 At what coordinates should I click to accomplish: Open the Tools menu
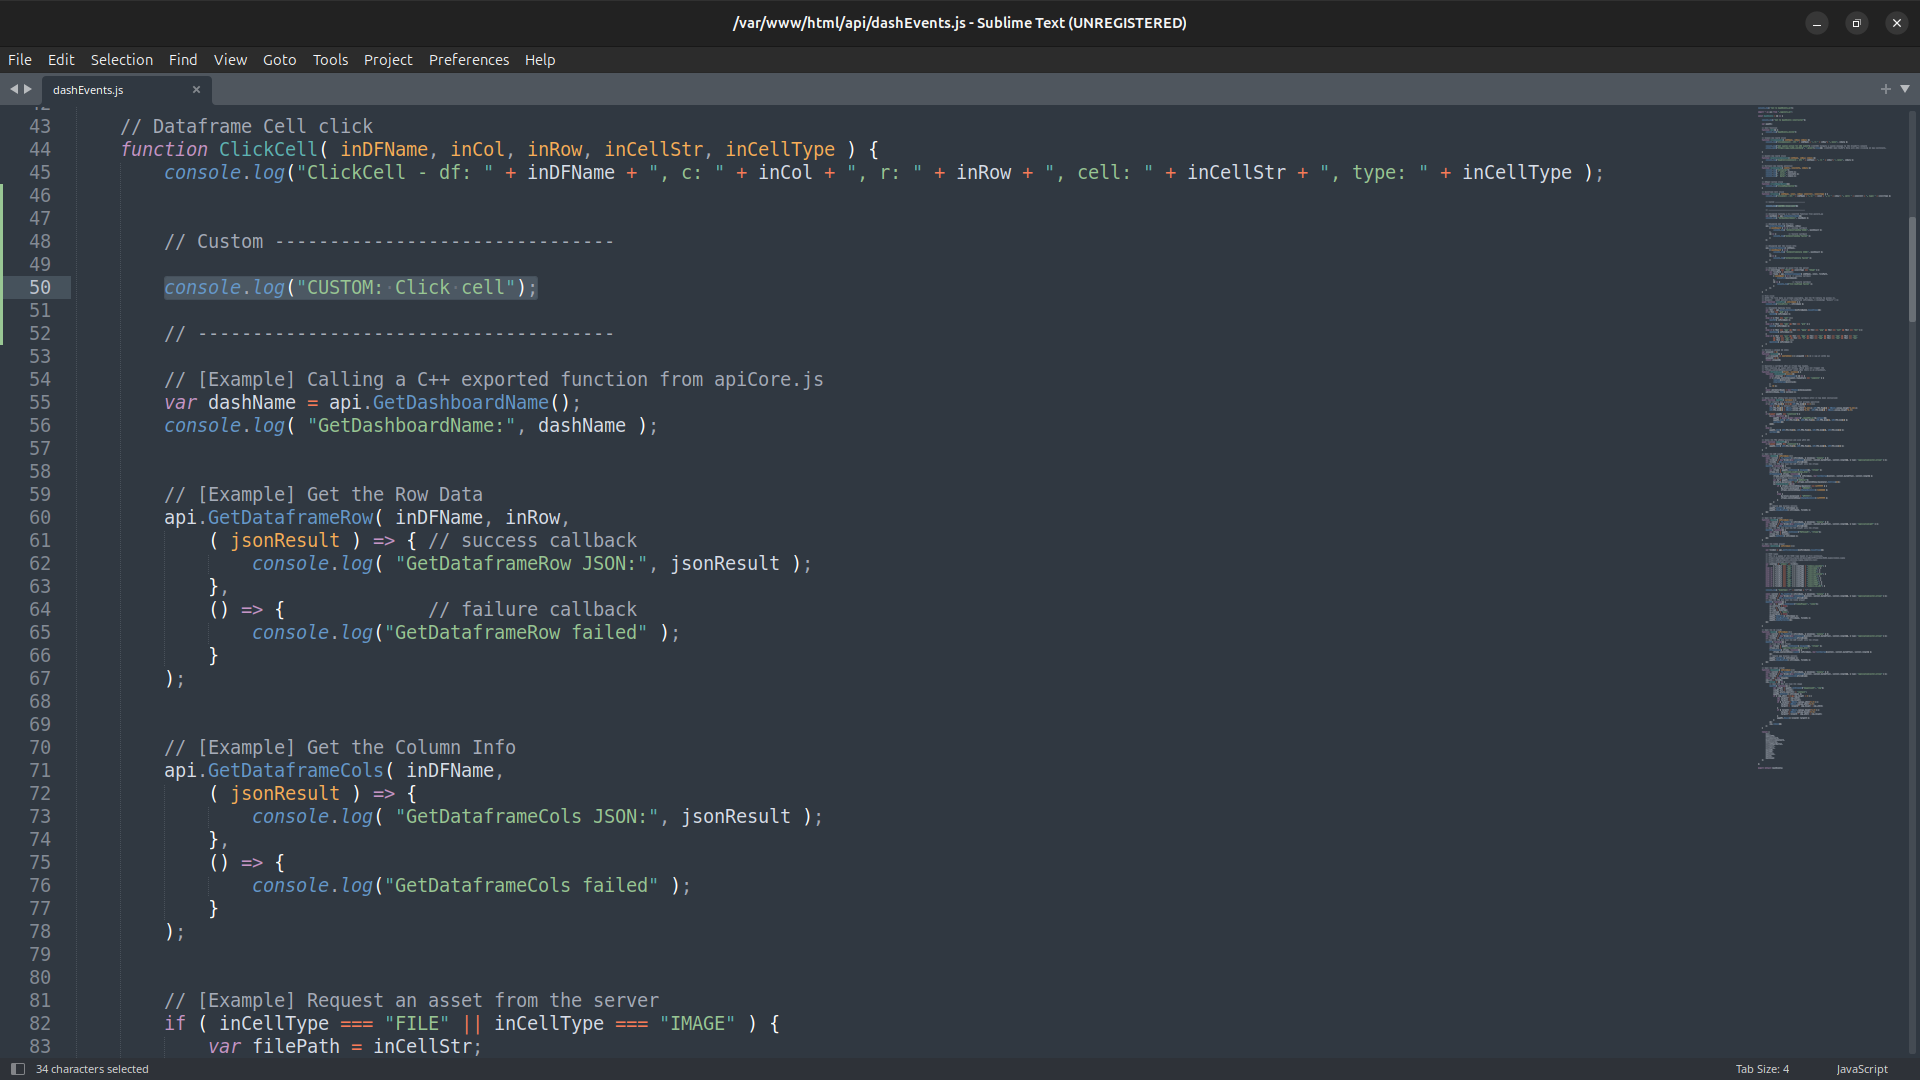tap(330, 60)
